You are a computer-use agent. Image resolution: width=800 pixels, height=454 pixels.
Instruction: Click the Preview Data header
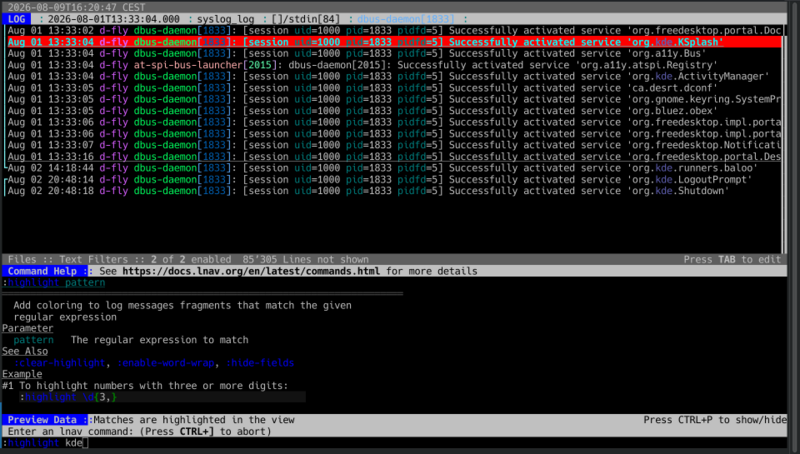[x=45, y=420]
